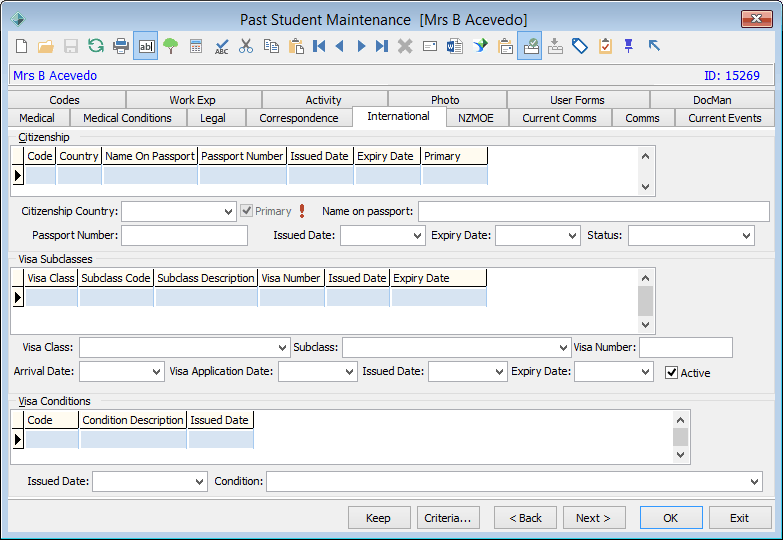
Task: Click the clipboard checkmark task icon
Action: click(x=605, y=46)
